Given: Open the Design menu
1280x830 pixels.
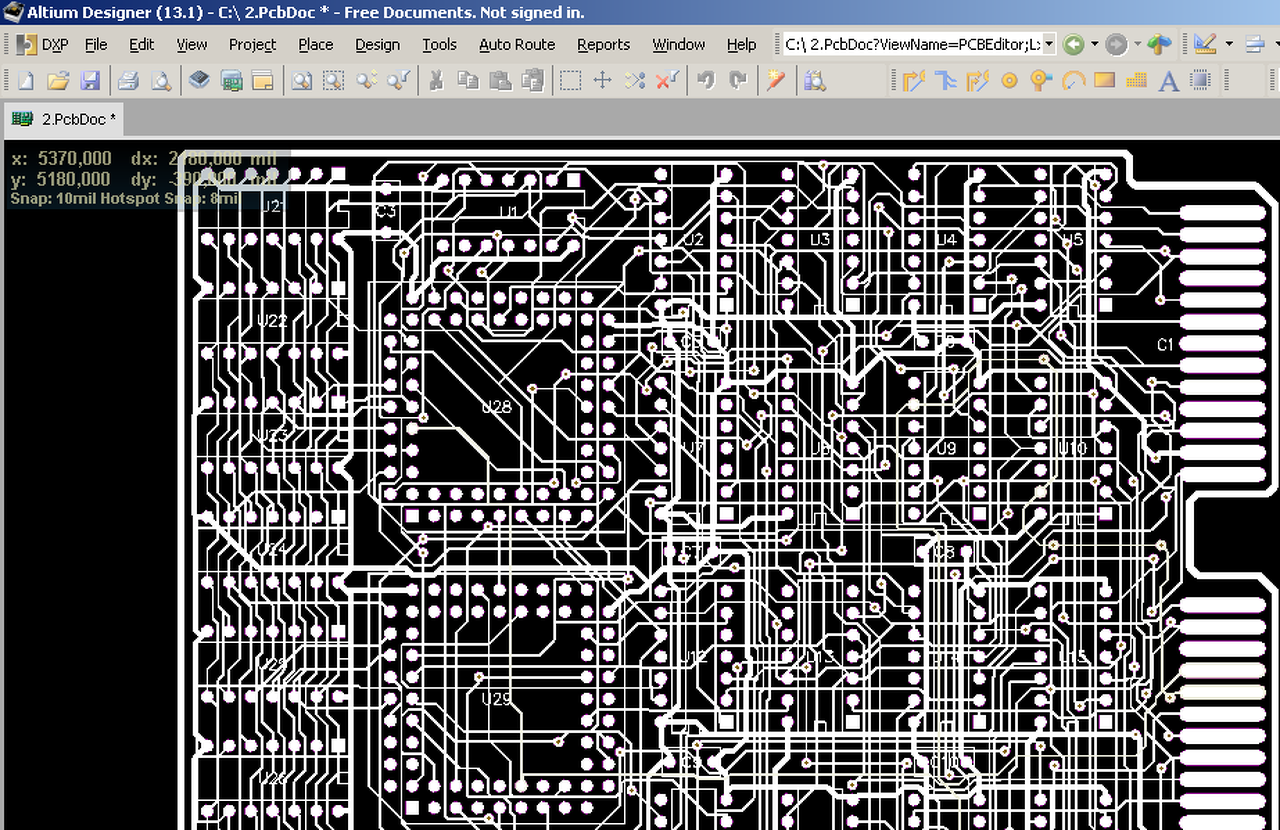Looking at the screenshot, I should (x=377, y=45).
